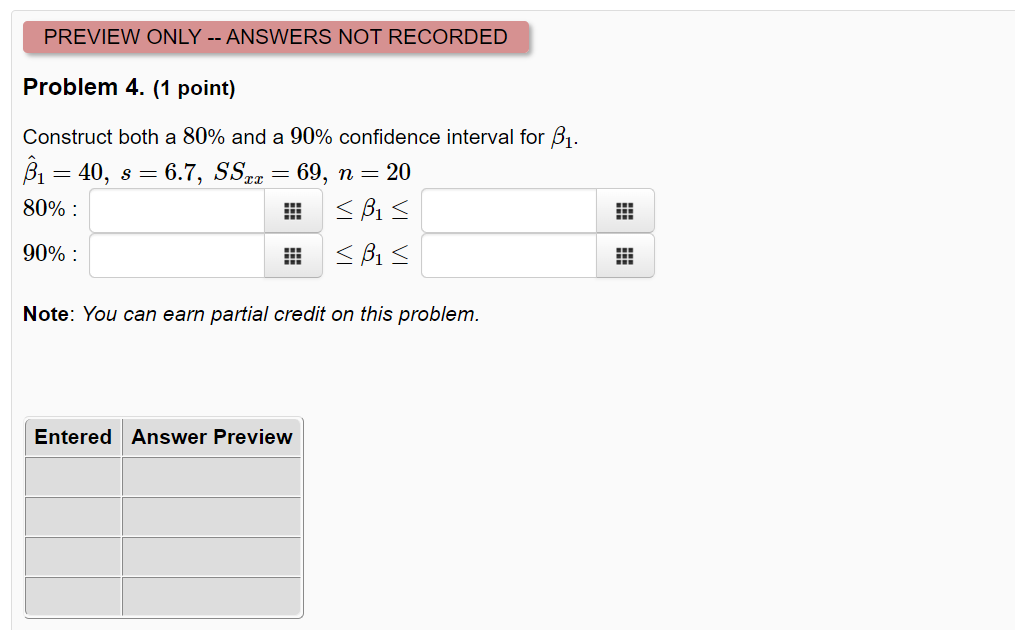Click the PREVIEW ONLY banner
This screenshot has width=1015, height=630.
275,37
